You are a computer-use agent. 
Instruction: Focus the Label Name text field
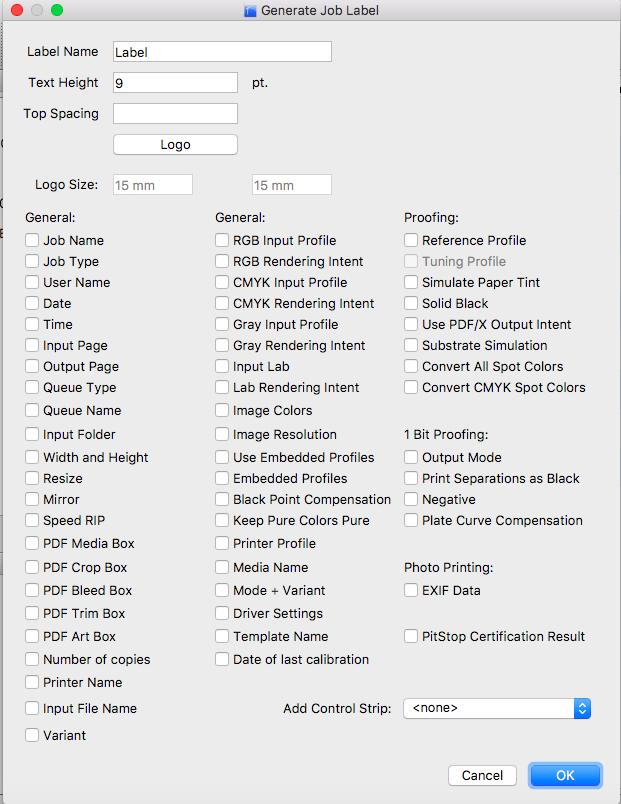coord(223,52)
